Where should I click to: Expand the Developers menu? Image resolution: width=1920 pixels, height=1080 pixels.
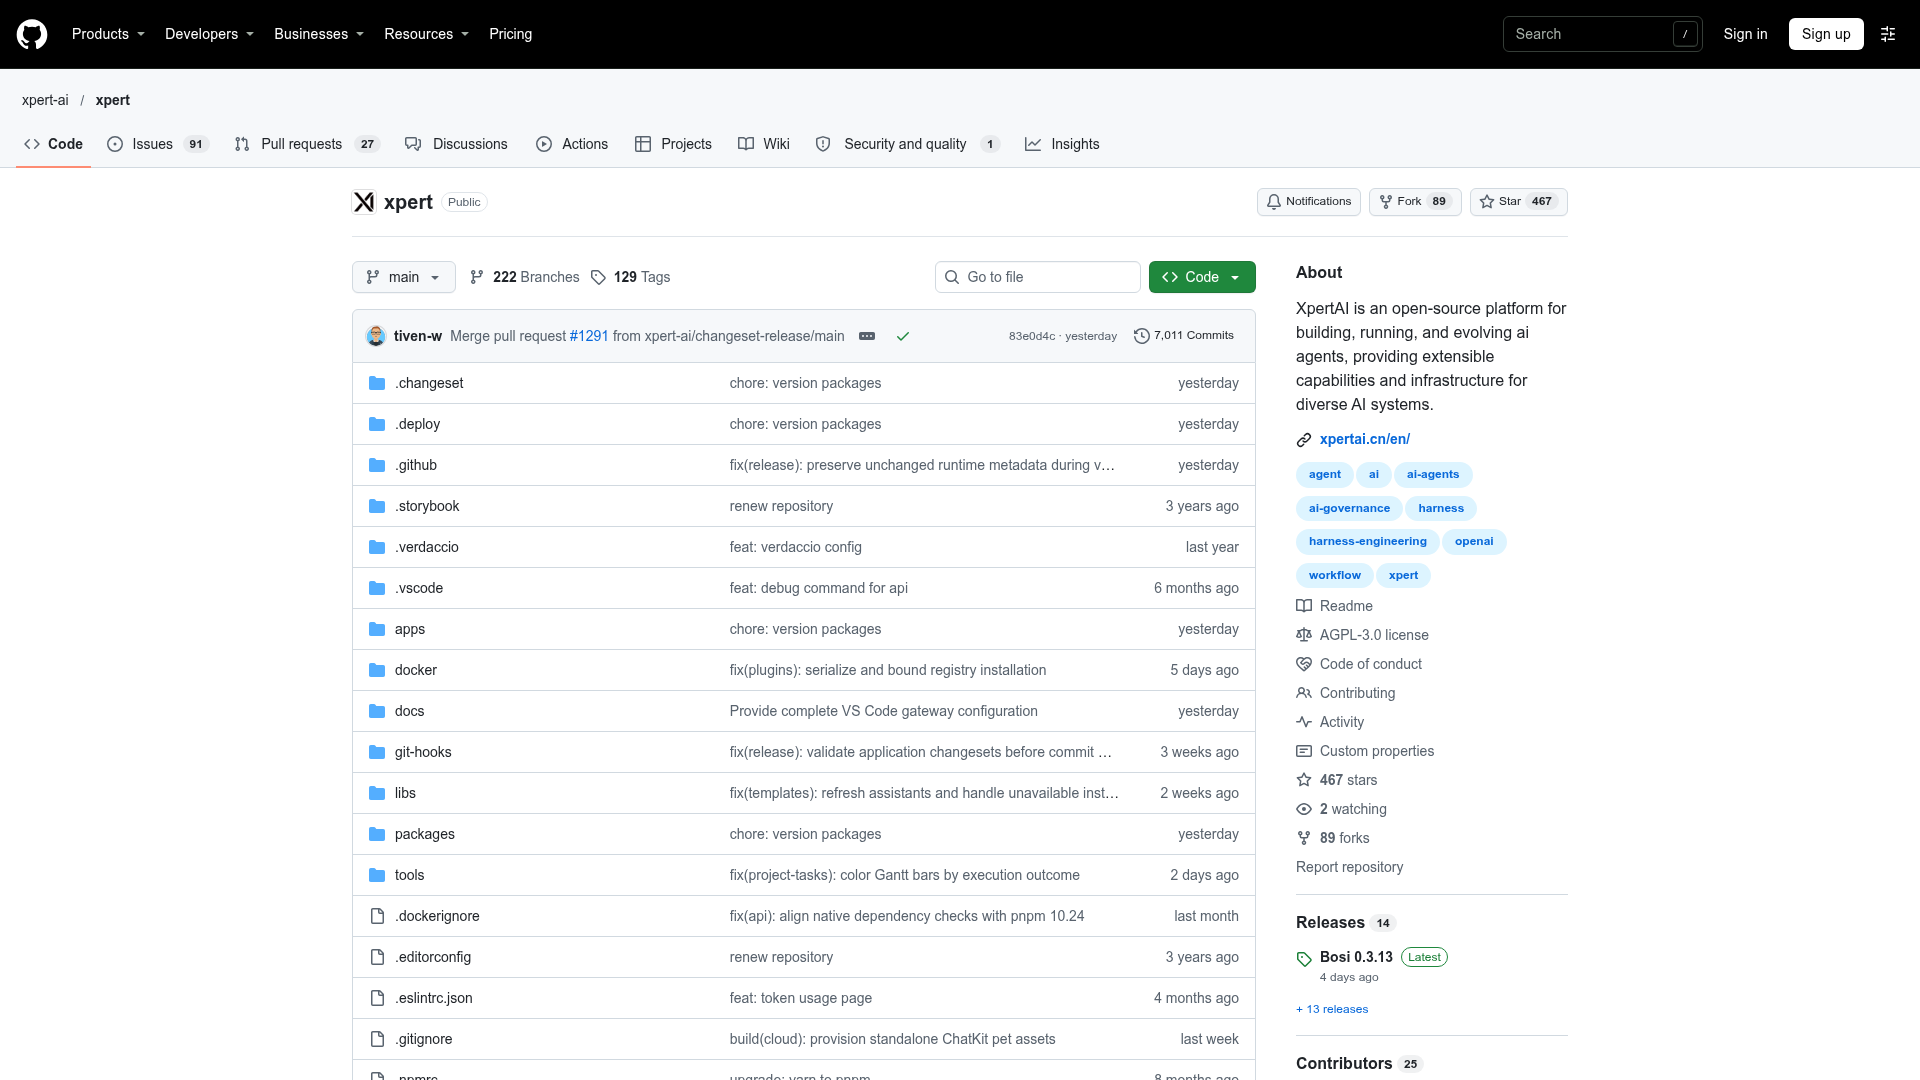(x=209, y=34)
